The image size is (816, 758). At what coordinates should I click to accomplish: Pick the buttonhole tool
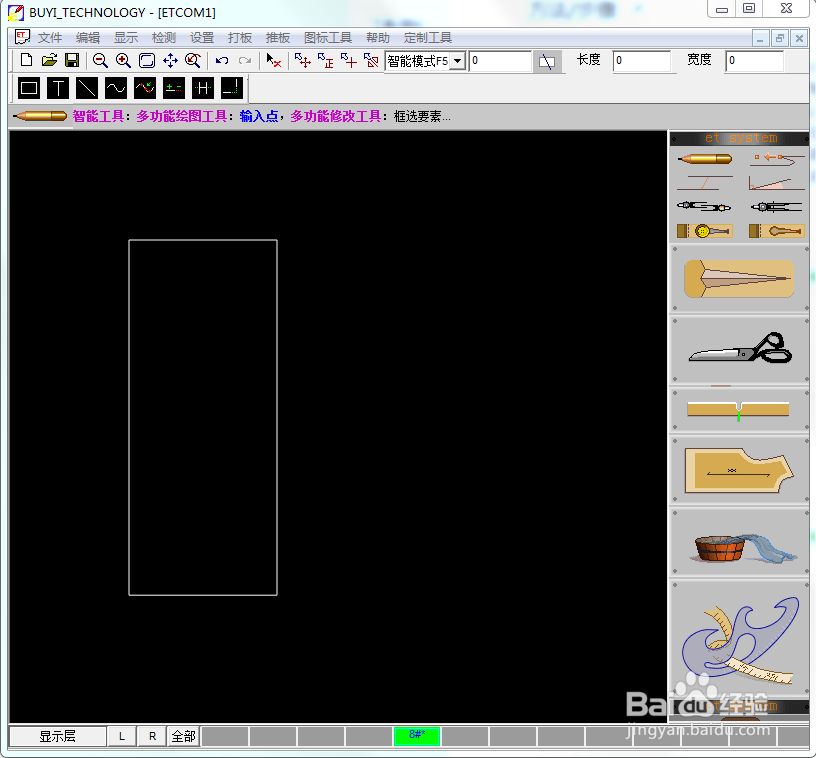coord(777,230)
